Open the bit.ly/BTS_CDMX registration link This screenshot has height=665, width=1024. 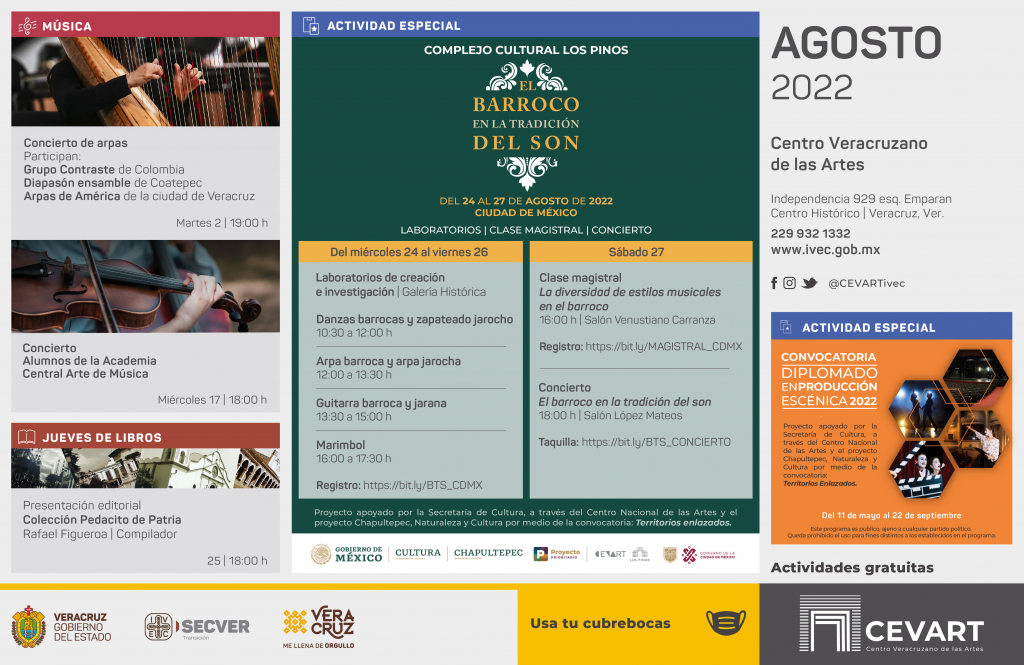(423, 485)
